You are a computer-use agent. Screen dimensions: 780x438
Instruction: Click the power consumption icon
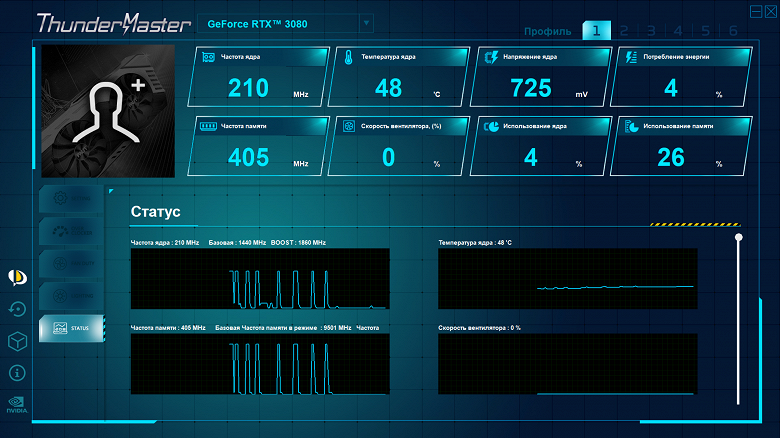pos(631,57)
